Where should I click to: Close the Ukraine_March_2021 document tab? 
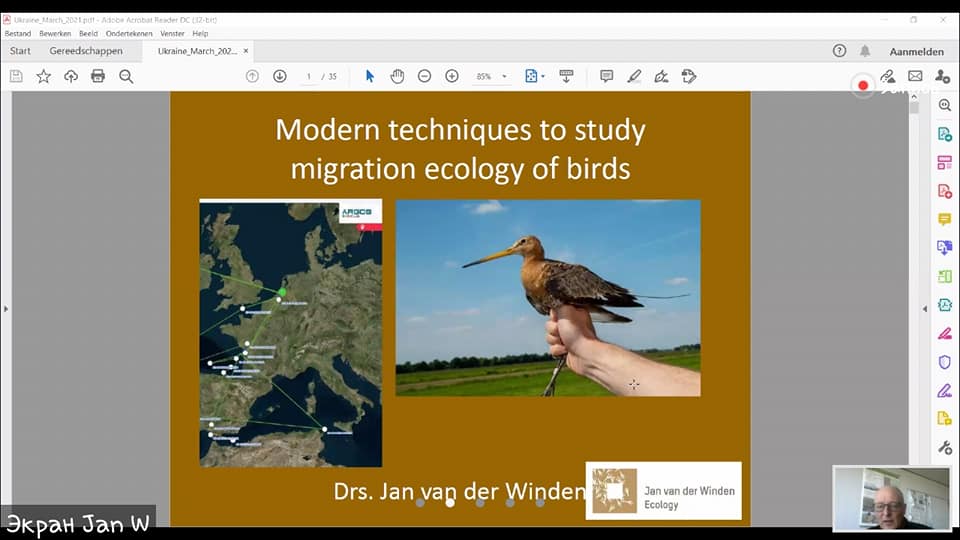[246, 51]
